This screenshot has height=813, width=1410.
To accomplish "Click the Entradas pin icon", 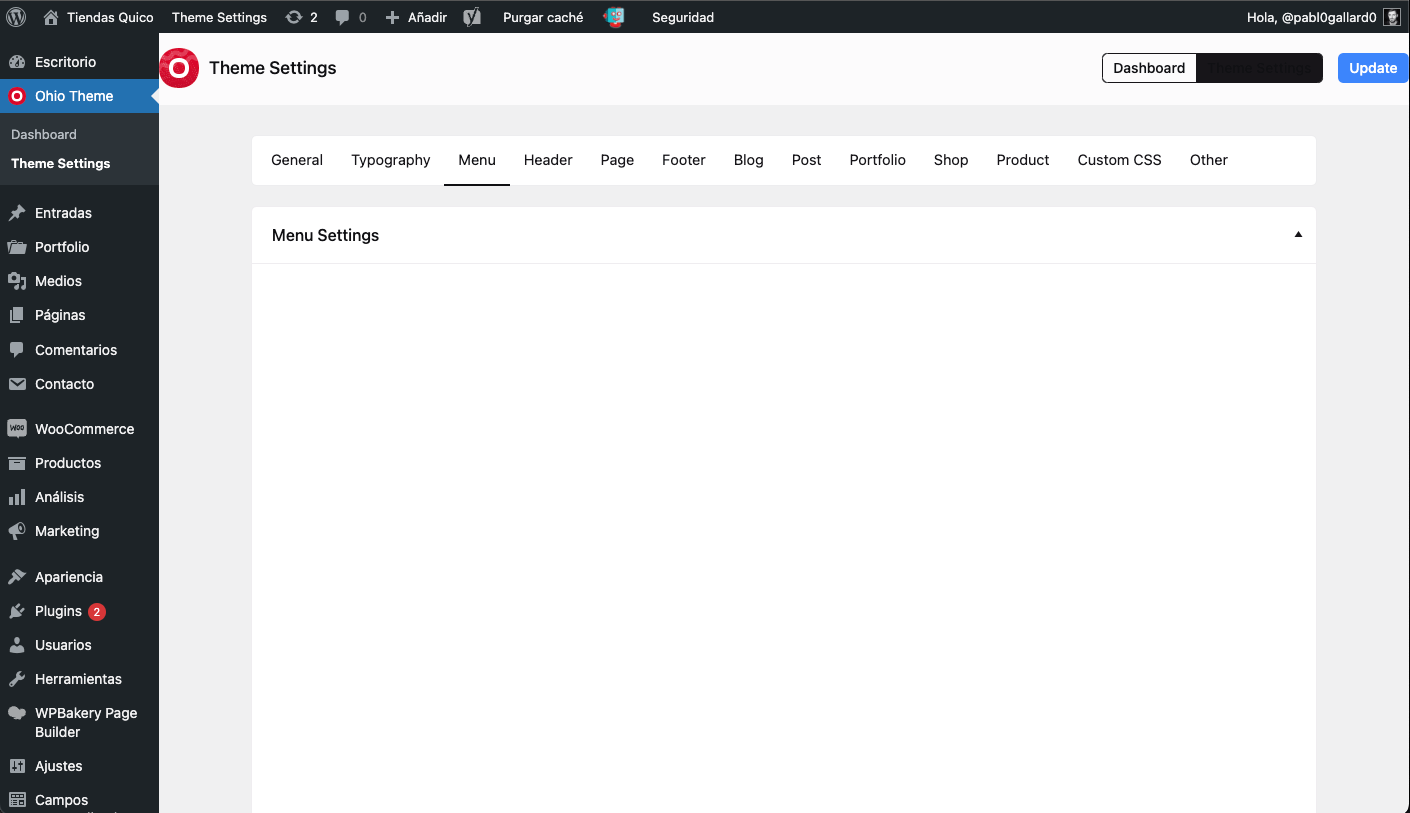I will point(17,213).
